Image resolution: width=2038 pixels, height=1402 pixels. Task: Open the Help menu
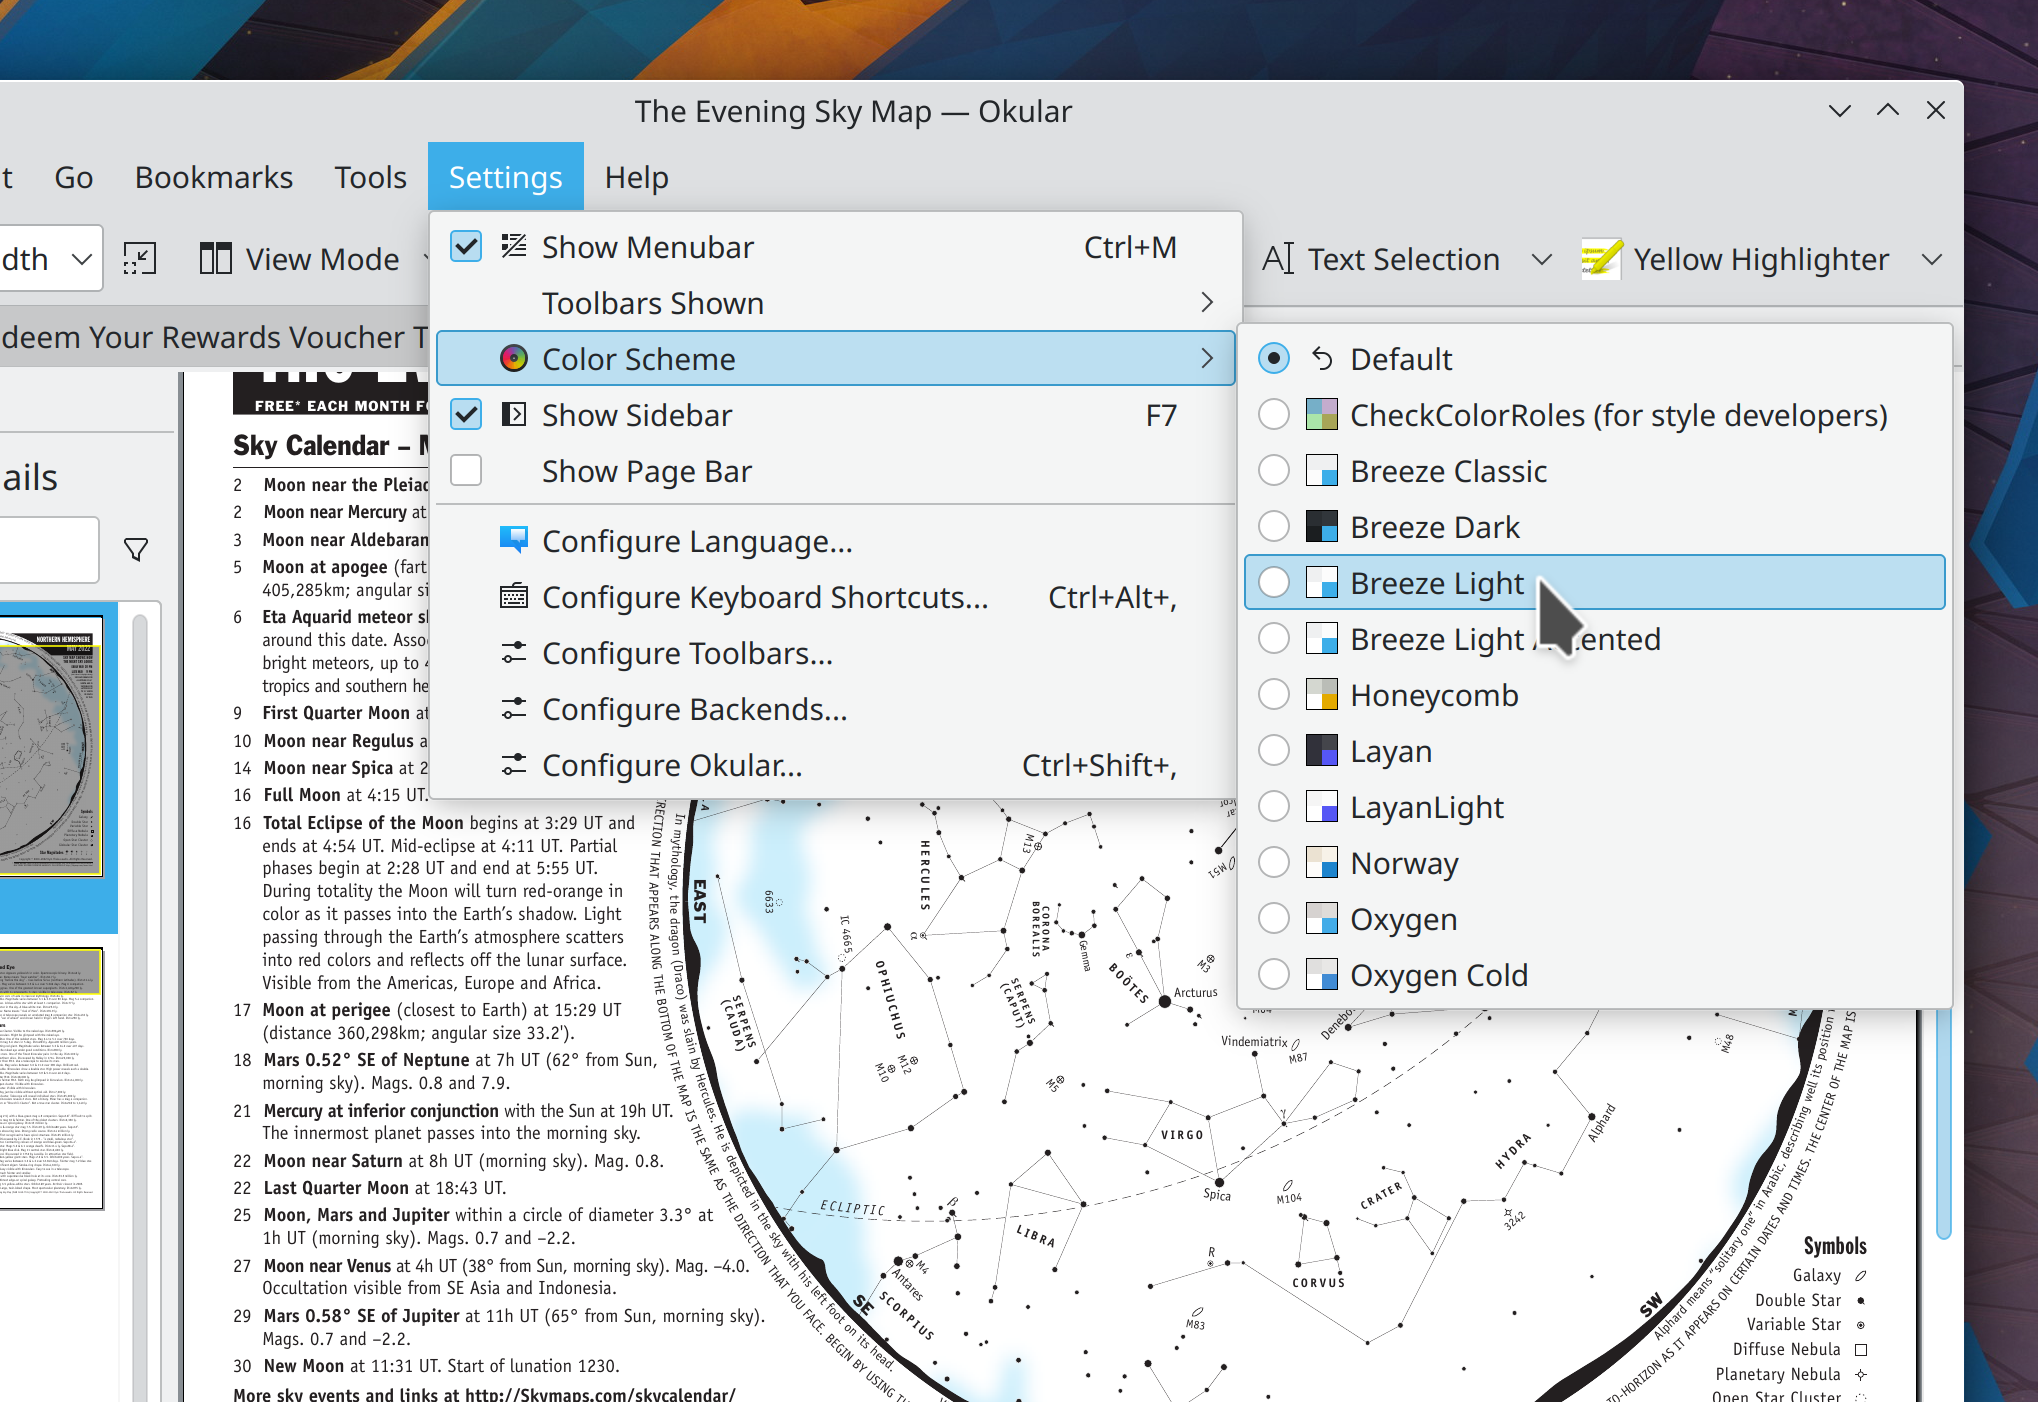pos(636,177)
